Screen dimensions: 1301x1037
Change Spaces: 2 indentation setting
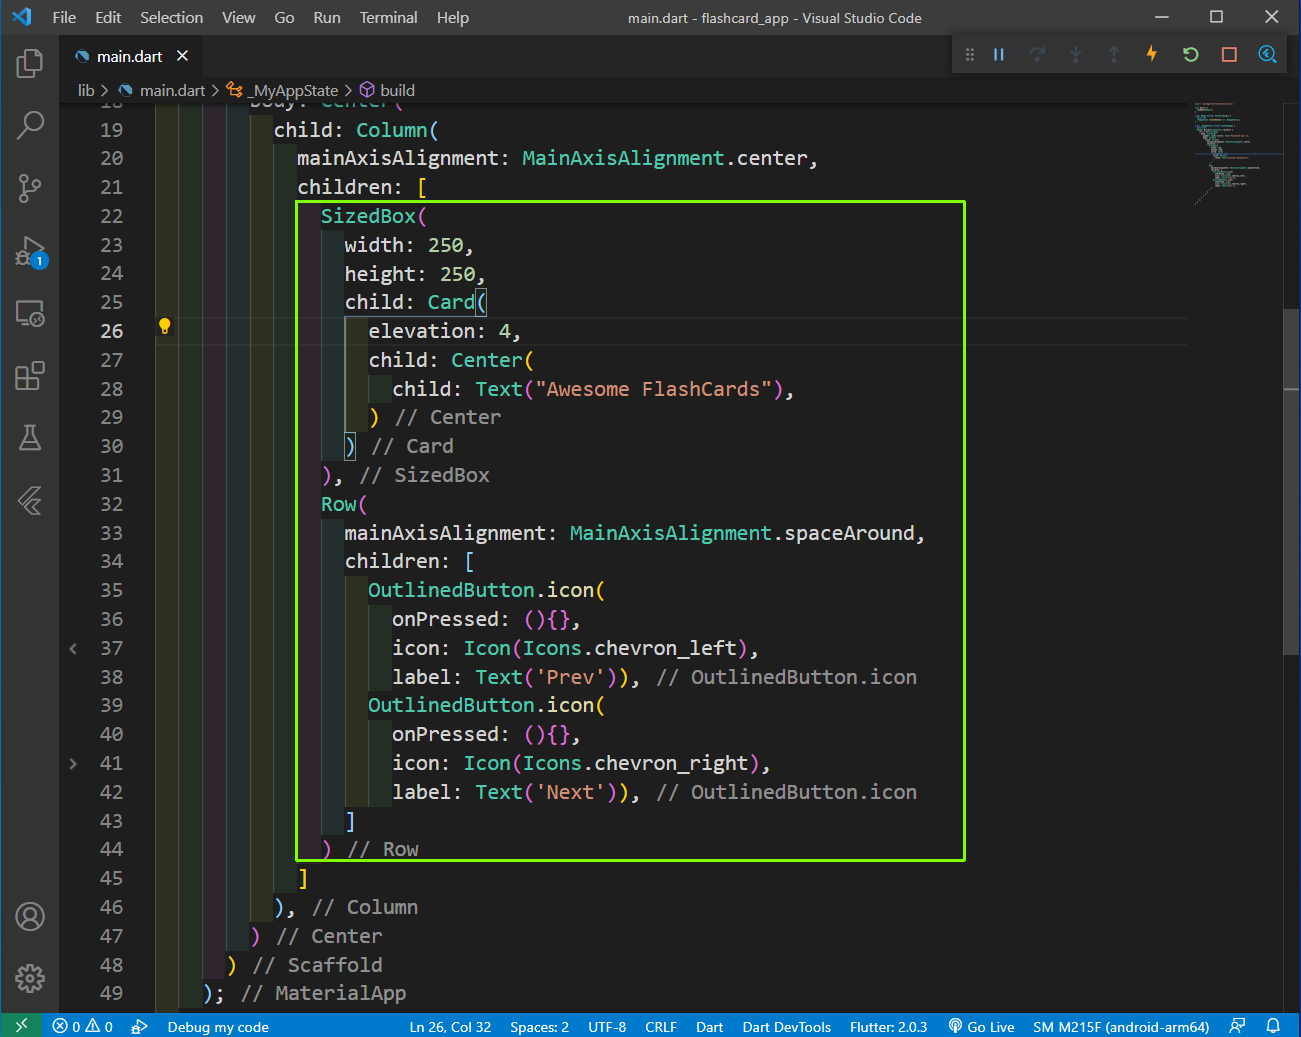tap(539, 1026)
